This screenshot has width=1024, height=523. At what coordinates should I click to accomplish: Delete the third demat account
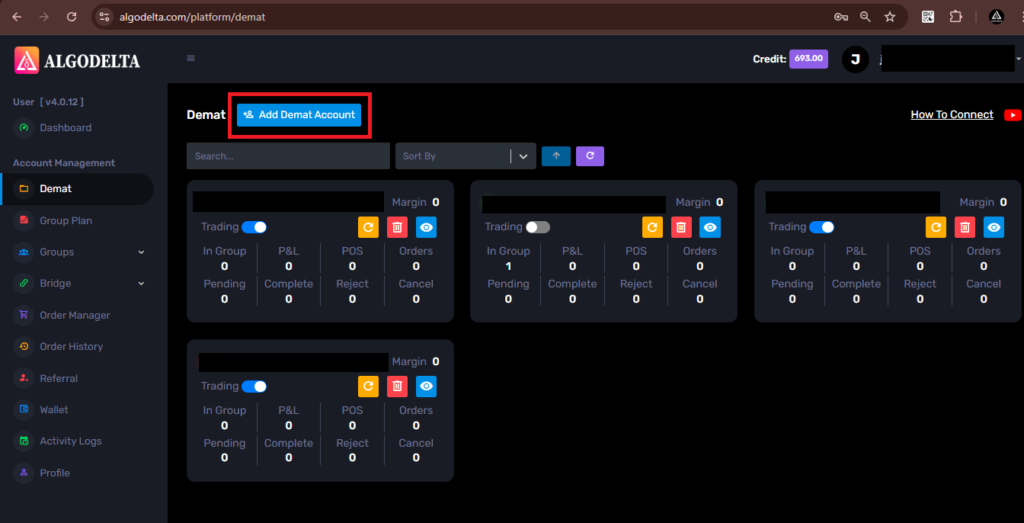[965, 227]
